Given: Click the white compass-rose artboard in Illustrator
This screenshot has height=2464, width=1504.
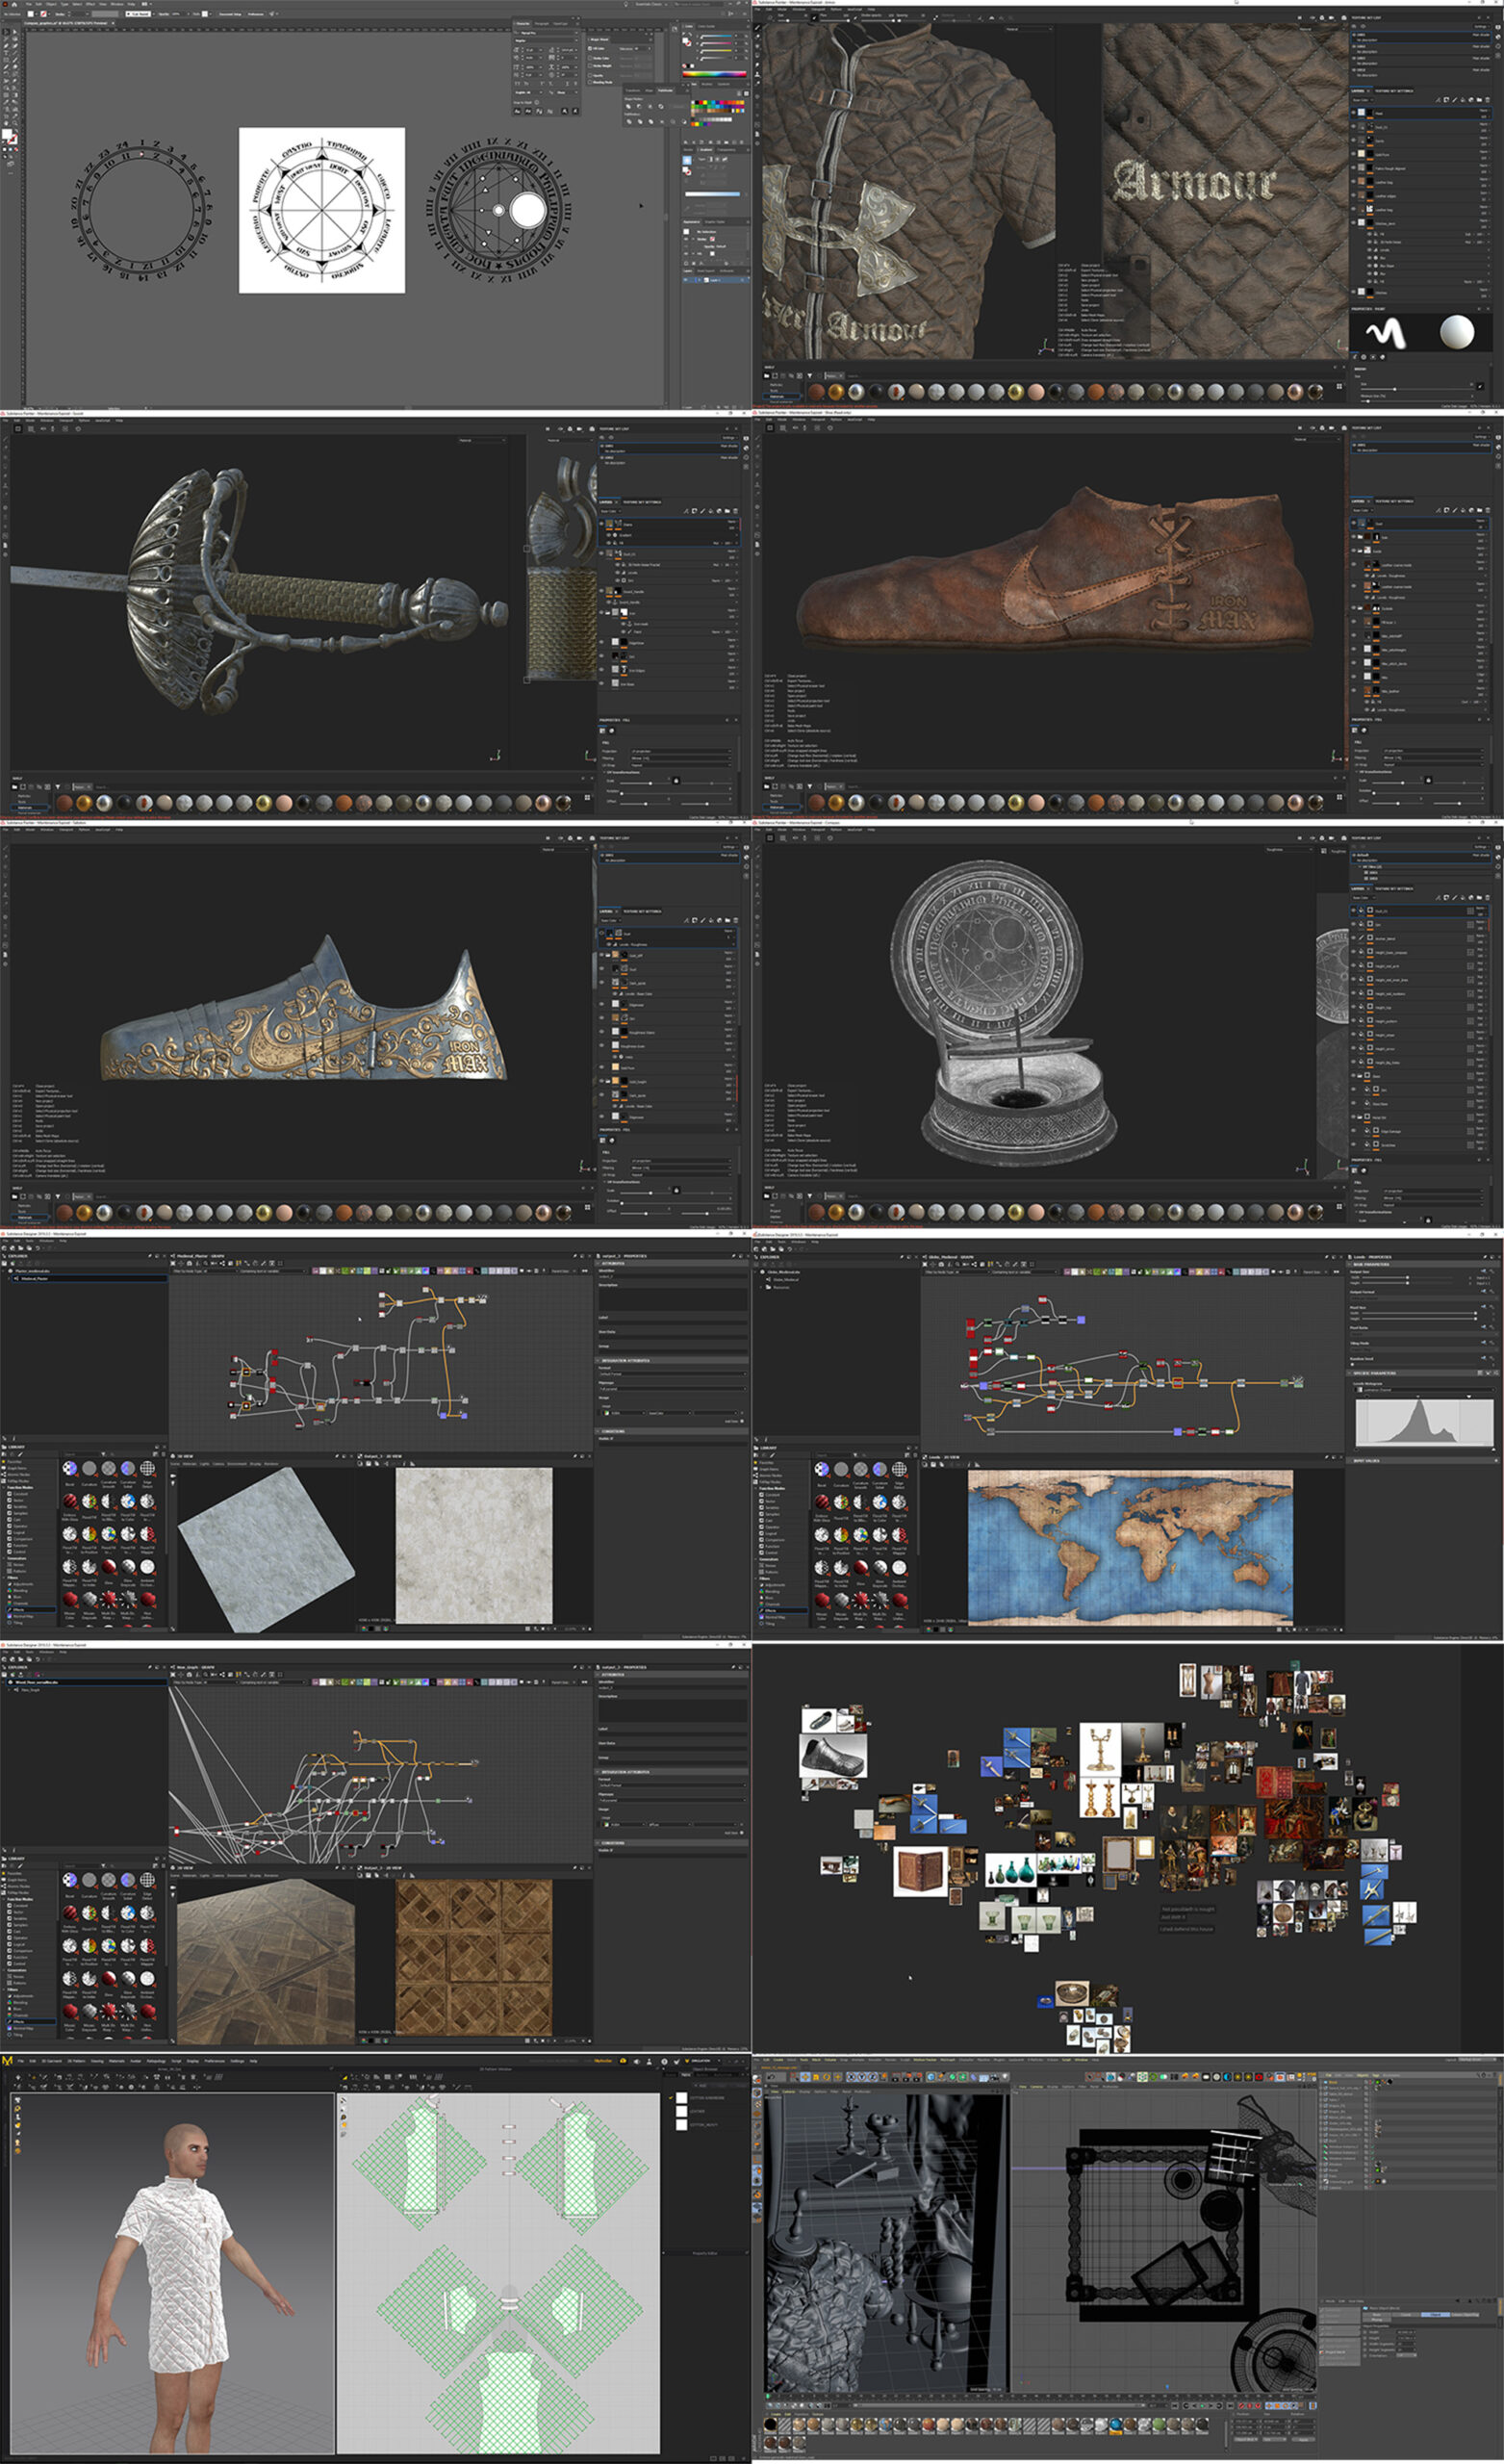Looking at the screenshot, I should point(322,210).
